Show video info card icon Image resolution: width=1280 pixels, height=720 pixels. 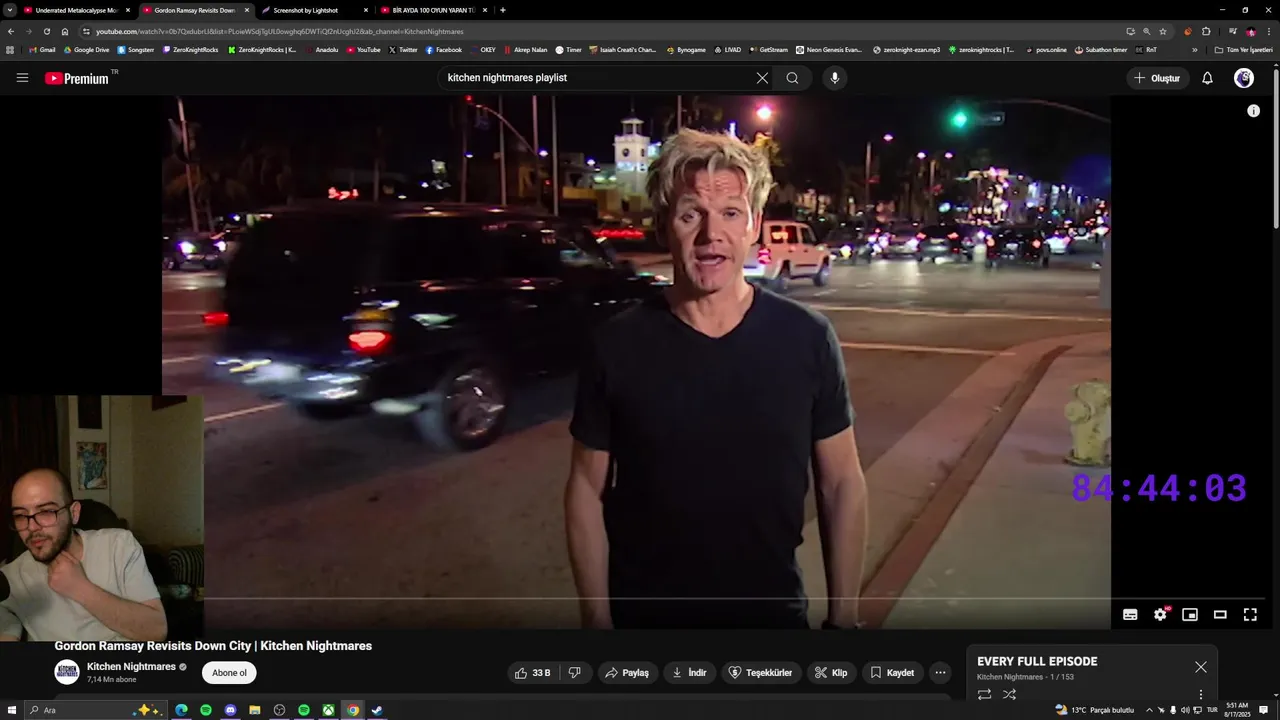pos(1253,111)
